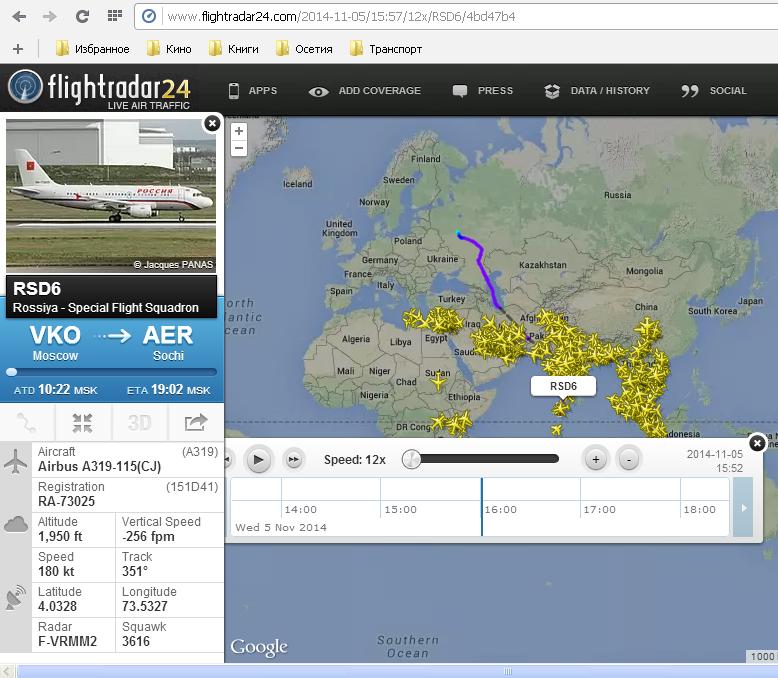Viewport: 778px width, 678px height.
Task: Open the SOCIAL menu item
Action: click(714, 91)
